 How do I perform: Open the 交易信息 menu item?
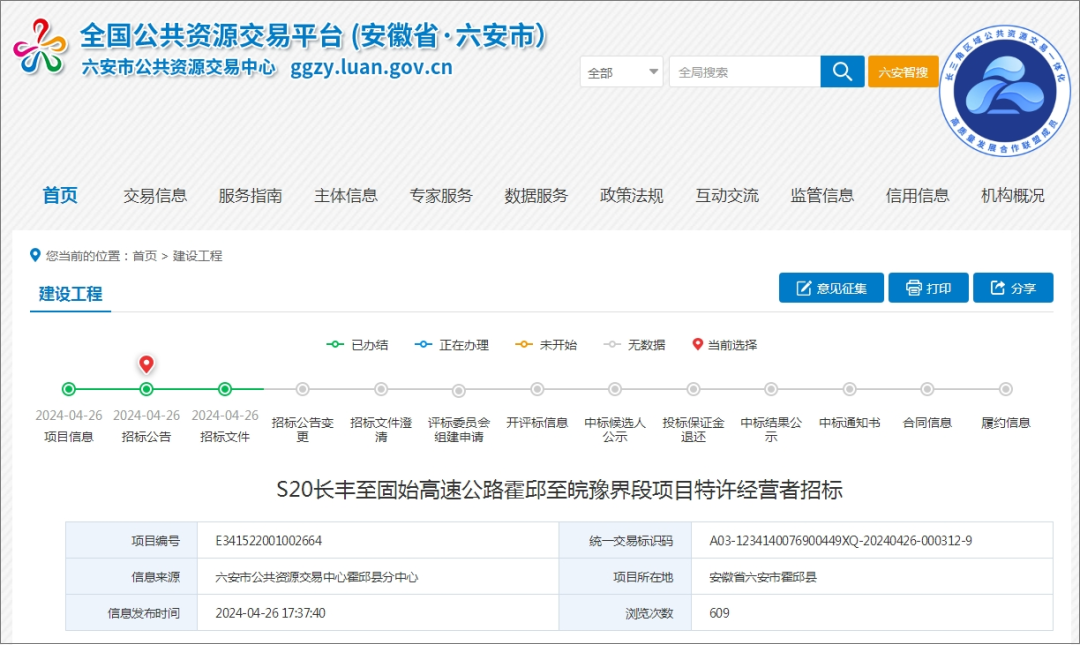(155, 196)
